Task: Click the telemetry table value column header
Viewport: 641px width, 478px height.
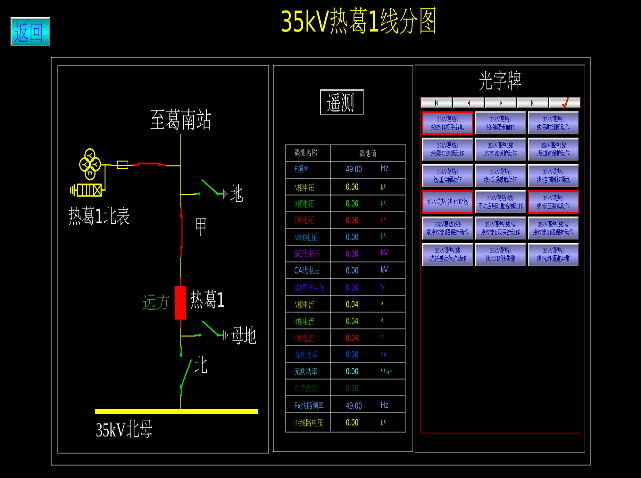Action: click(368, 153)
